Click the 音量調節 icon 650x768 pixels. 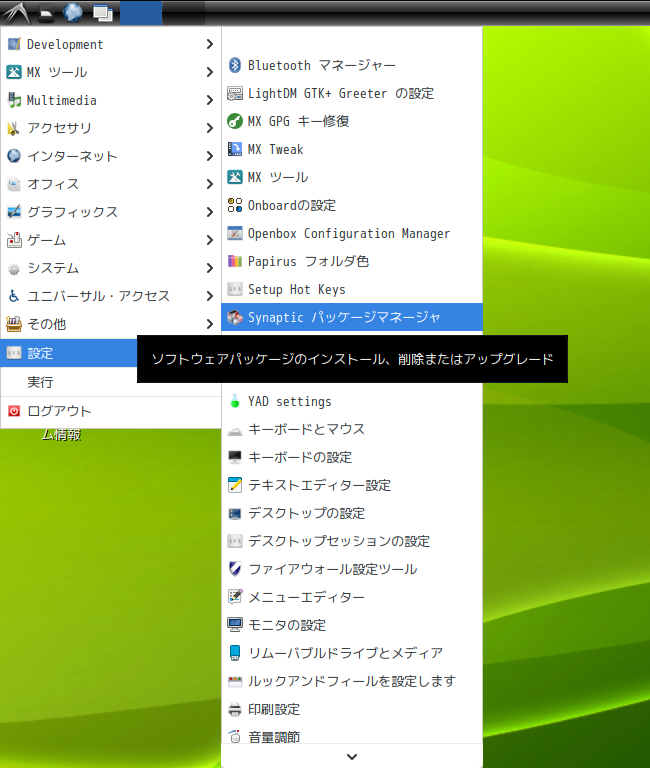click(x=235, y=736)
